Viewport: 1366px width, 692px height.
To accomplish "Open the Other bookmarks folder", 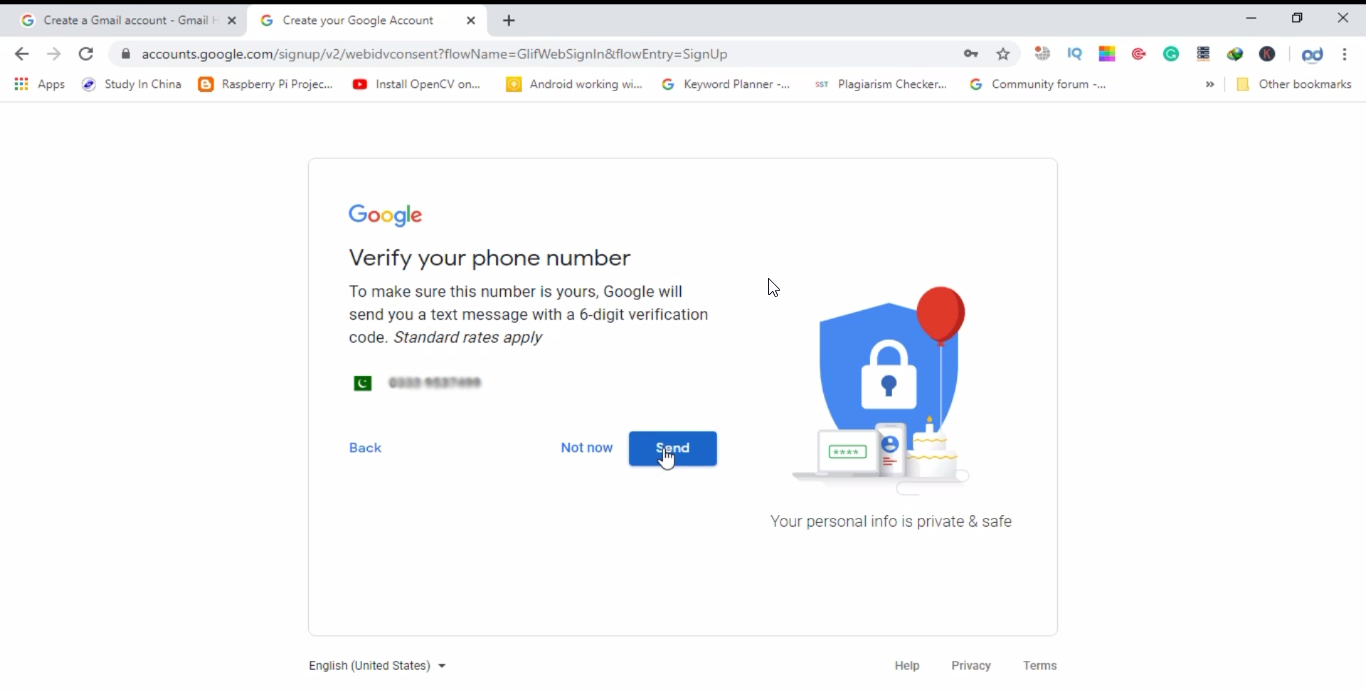I will coord(1294,85).
